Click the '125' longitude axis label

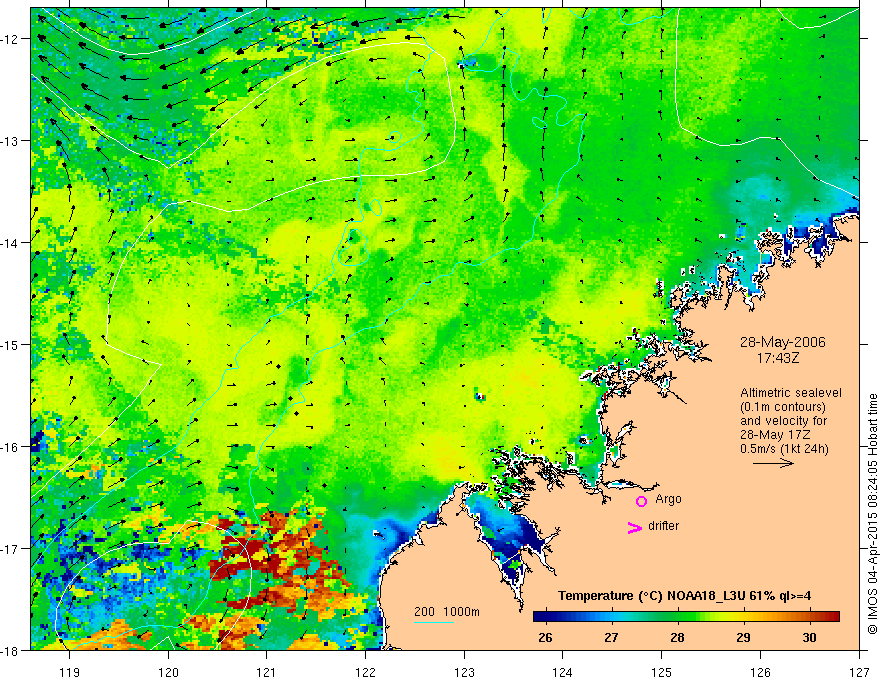pyautogui.click(x=662, y=672)
